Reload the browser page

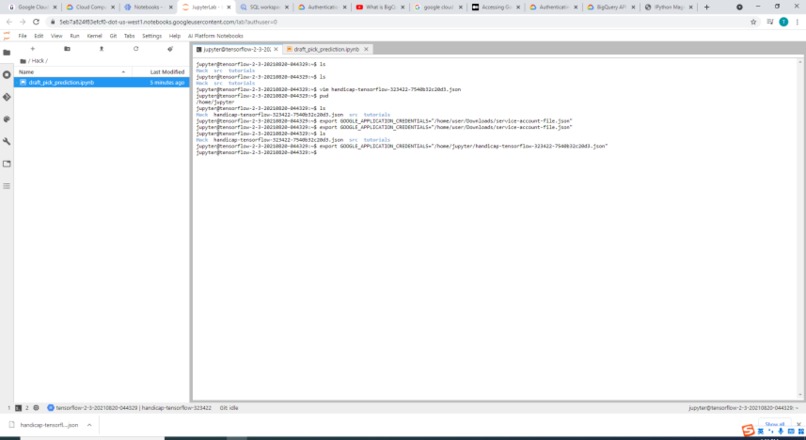[x=36, y=22]
